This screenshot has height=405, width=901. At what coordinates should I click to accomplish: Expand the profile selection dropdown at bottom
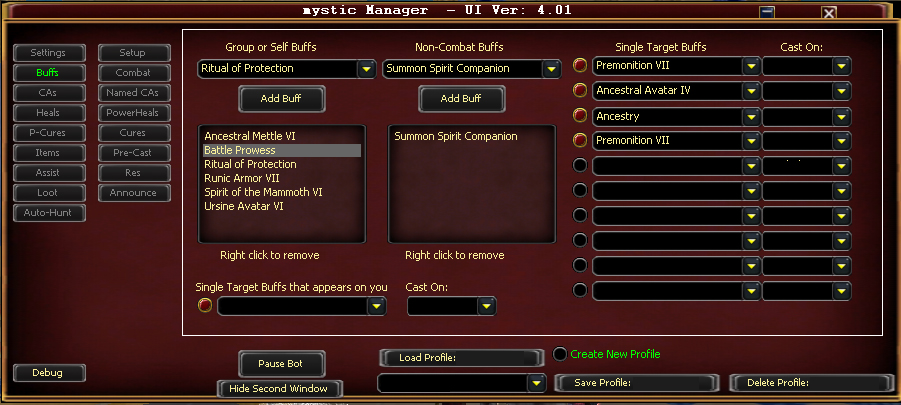pyautogui.click(x=537, y=383)
